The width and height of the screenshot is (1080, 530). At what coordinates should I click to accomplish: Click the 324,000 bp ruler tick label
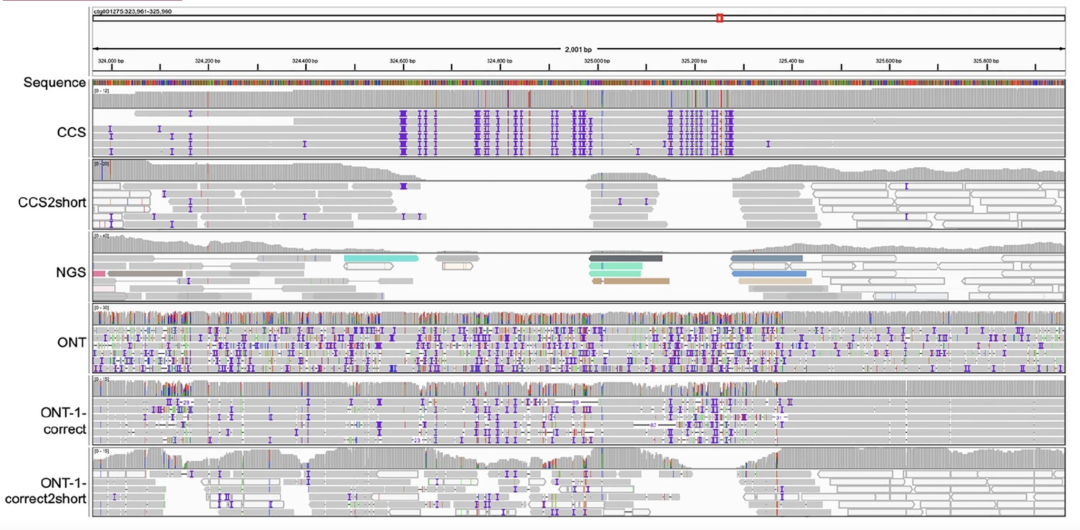[x=111, y=61]
